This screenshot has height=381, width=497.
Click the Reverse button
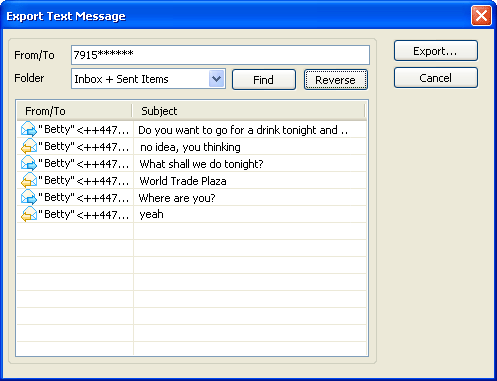pyautogui.click(x=336, y=80)
